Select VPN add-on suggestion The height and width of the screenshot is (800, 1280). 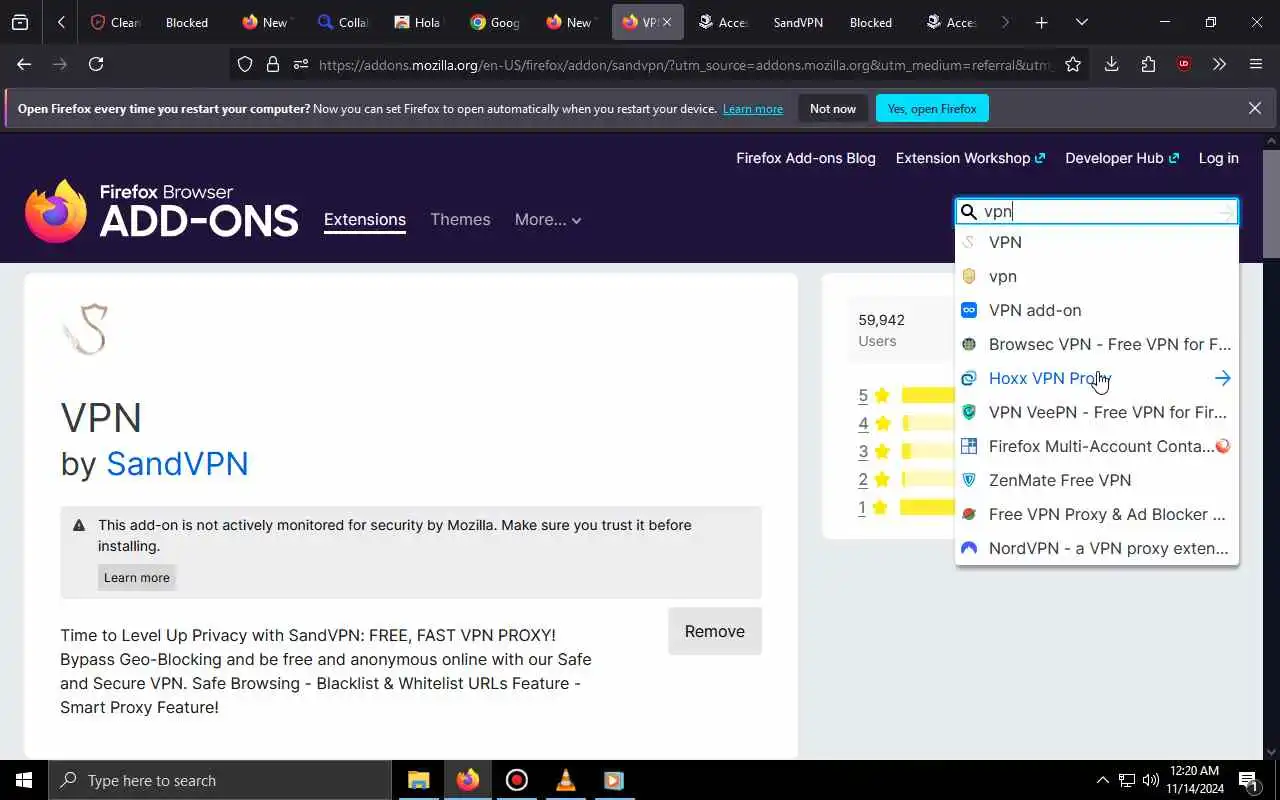pos(1097,310)
